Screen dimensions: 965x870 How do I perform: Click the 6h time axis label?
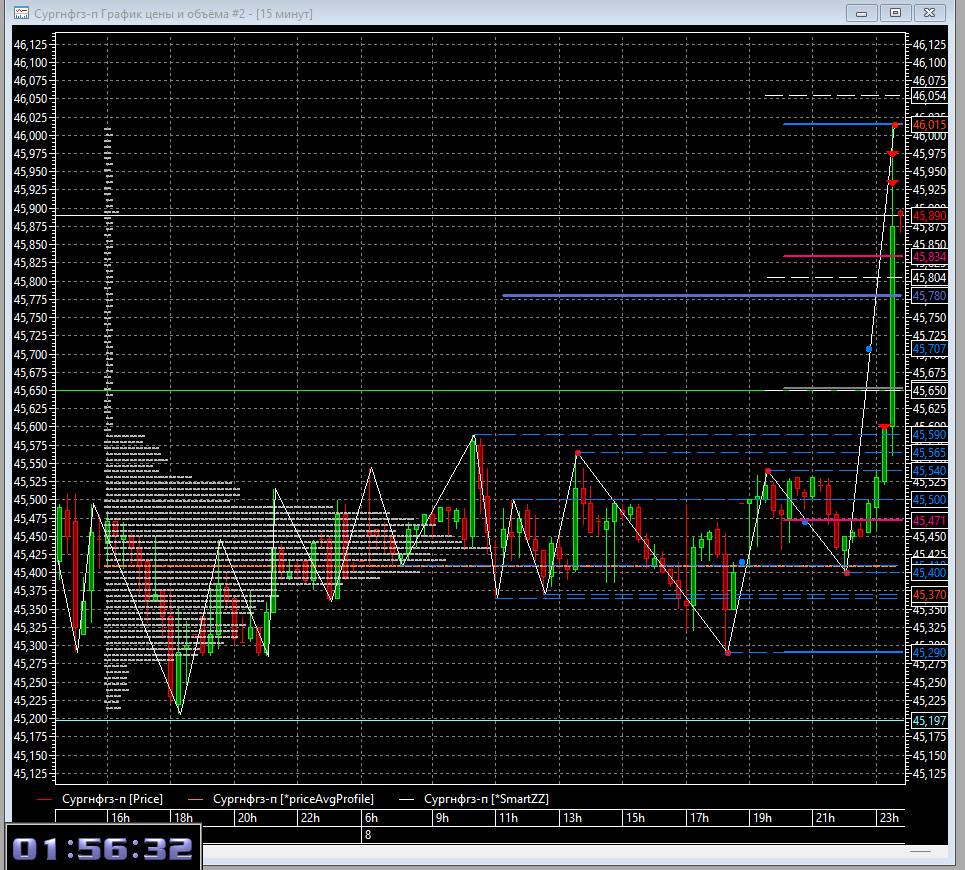[371, 818]
